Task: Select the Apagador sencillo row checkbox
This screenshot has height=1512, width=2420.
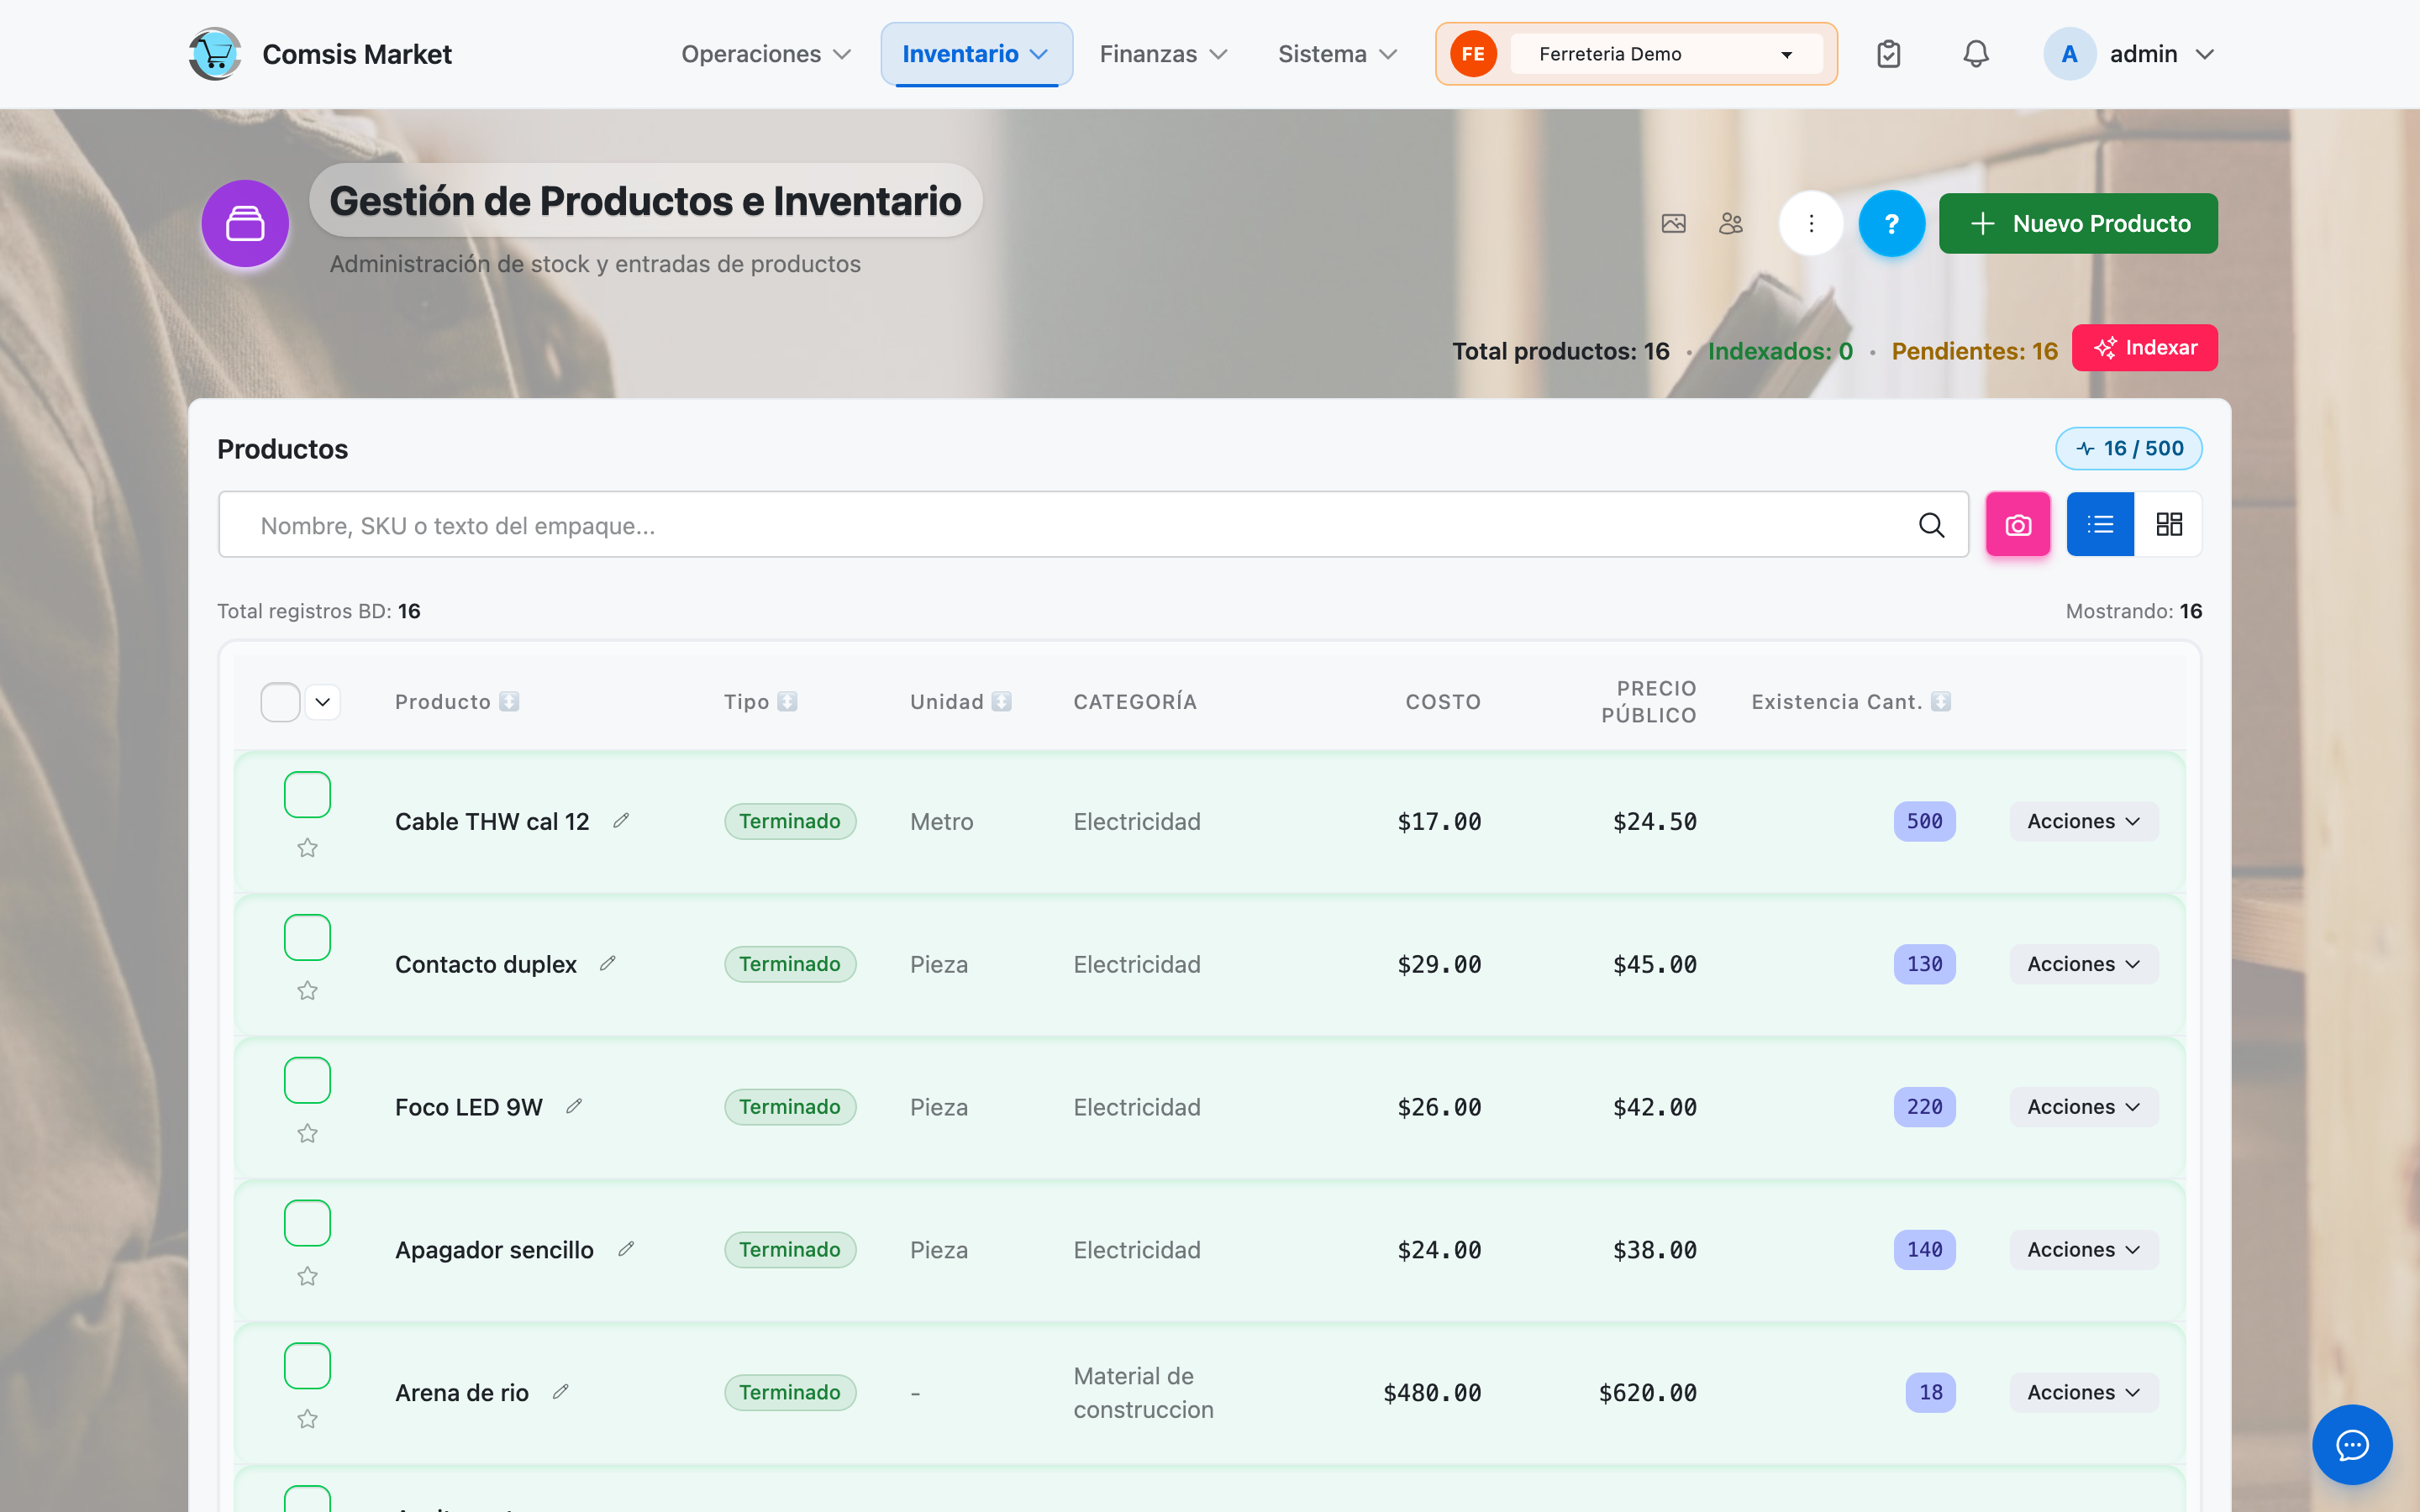Action: coord(308,1224)
